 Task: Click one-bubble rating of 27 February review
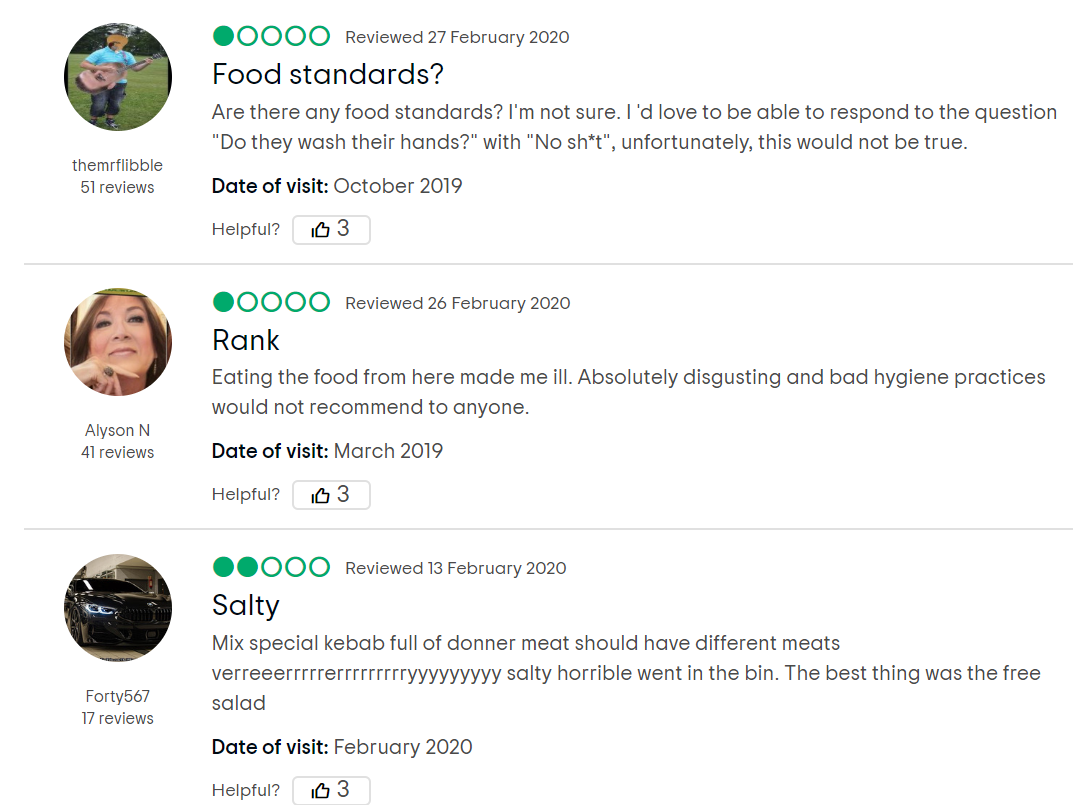point(272,36)
